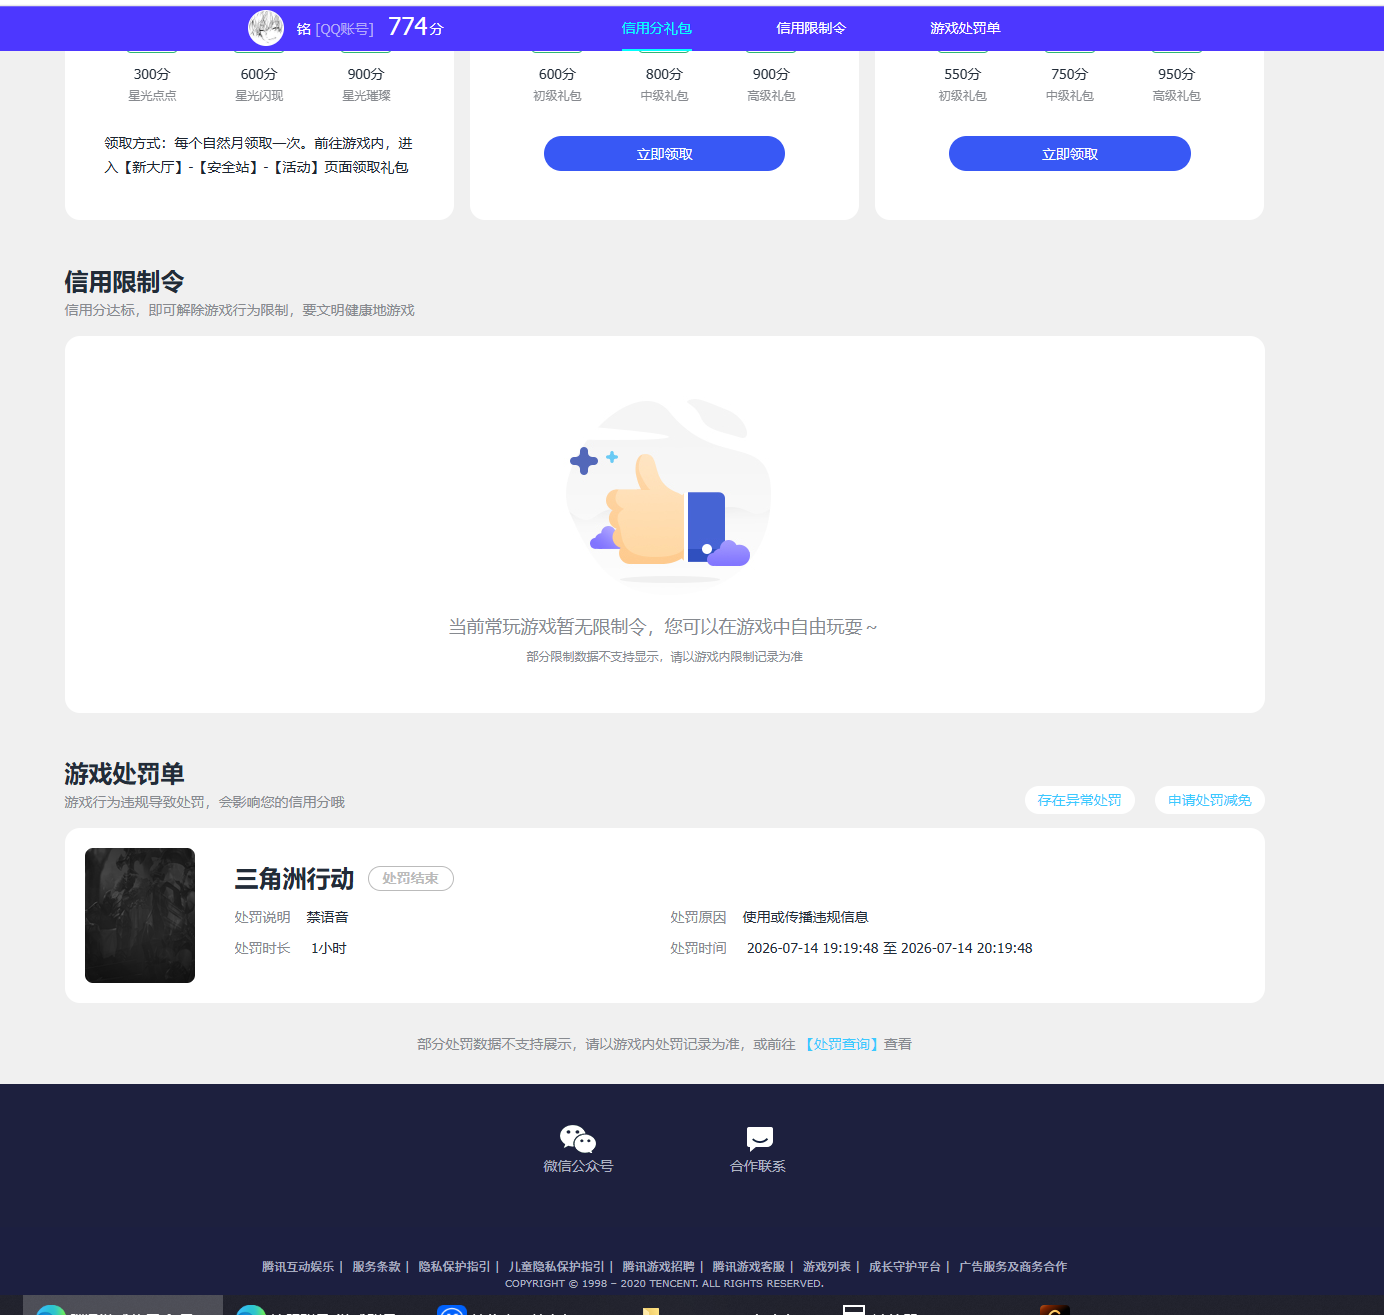This screenshot has width=1384, height=1315.
Task: Click the 申请处罚减免 button
Action: click(1210, 800)
